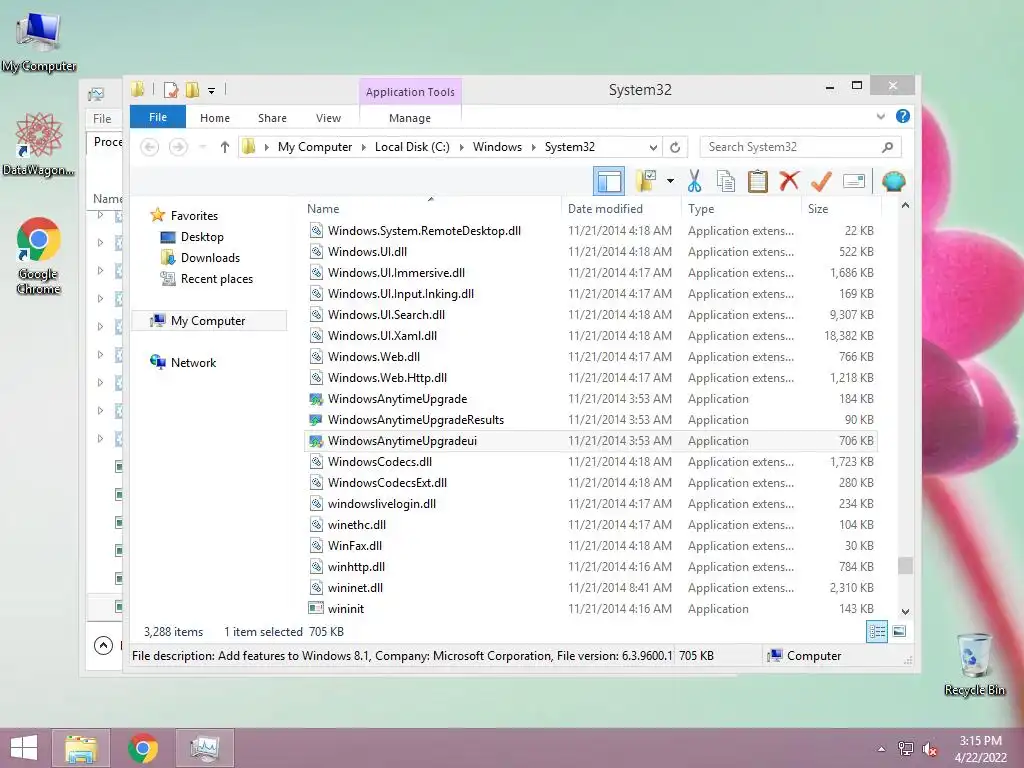Click the orange checkmark Properties icon
Screen dimensions: 1024x768
(821, 181)
